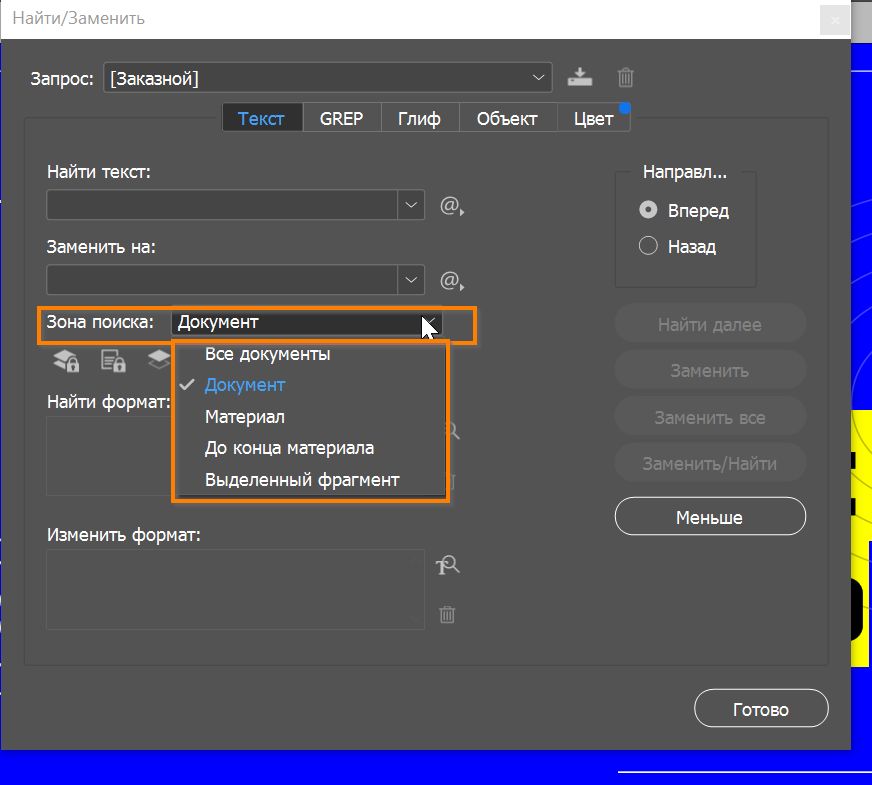872x785 pixels.
Task: Collapse the Зона поиска dropdown showing Документ
Action: 307,322
